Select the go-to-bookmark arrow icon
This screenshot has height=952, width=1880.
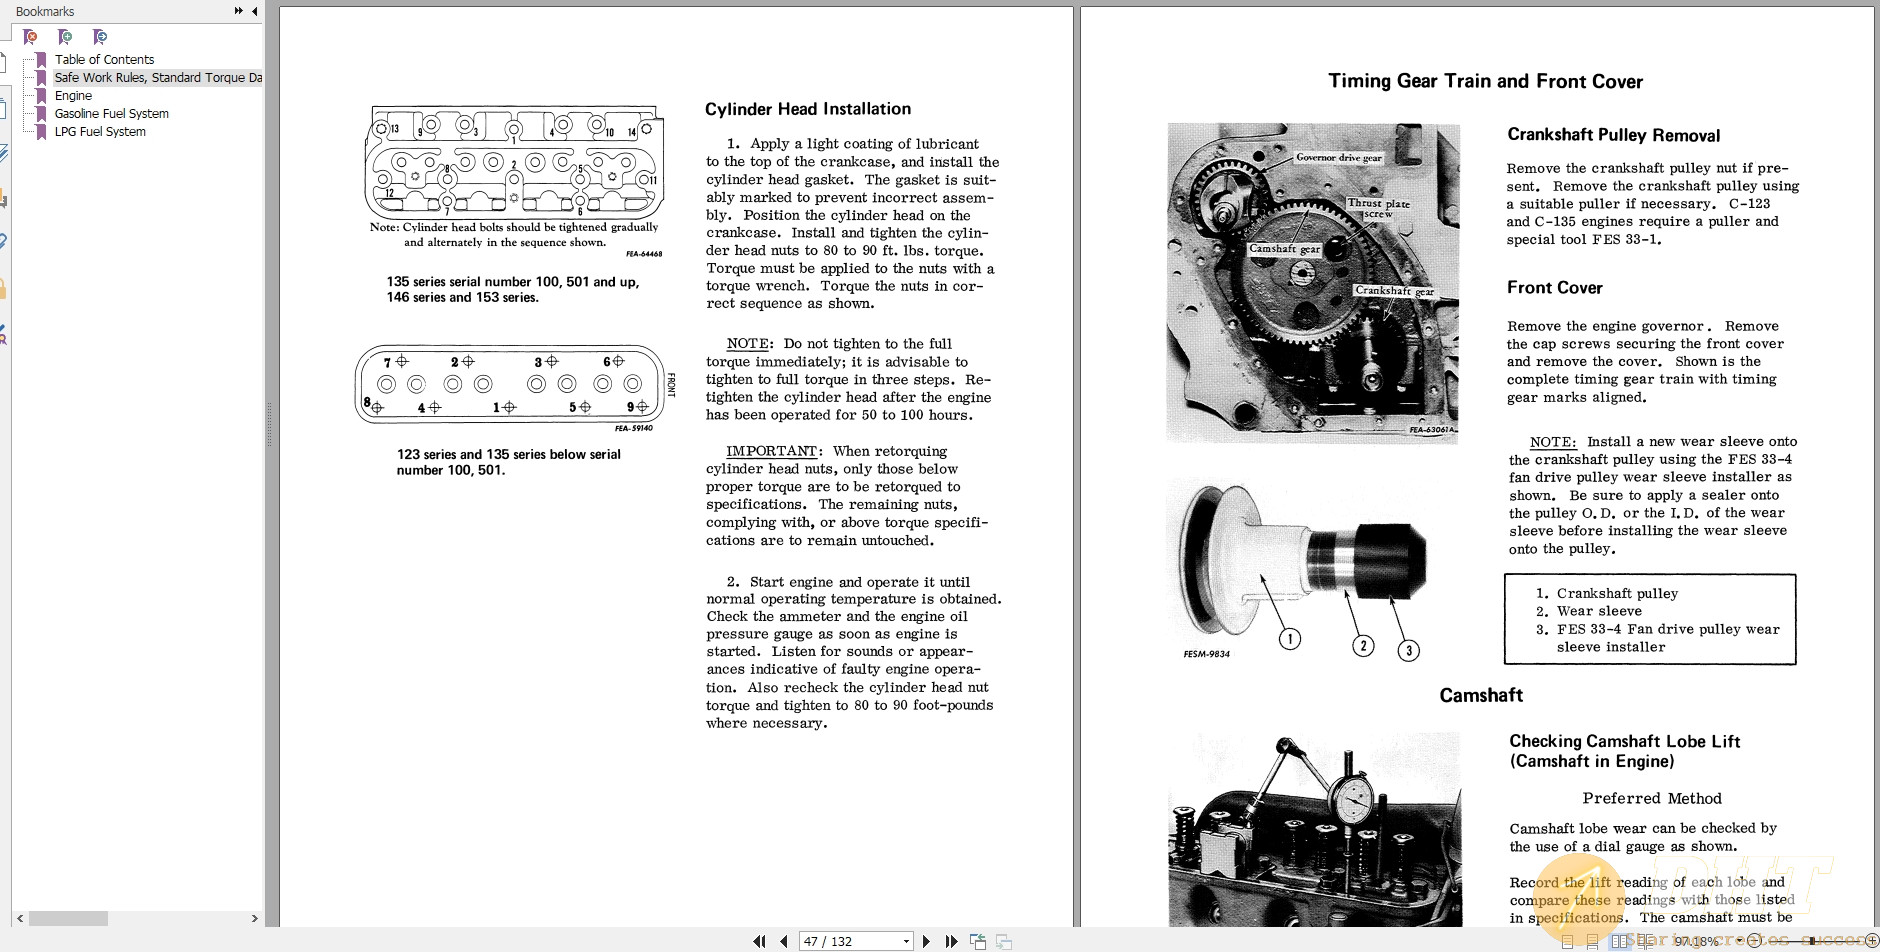pyautogui.click(x=99, y=37)
